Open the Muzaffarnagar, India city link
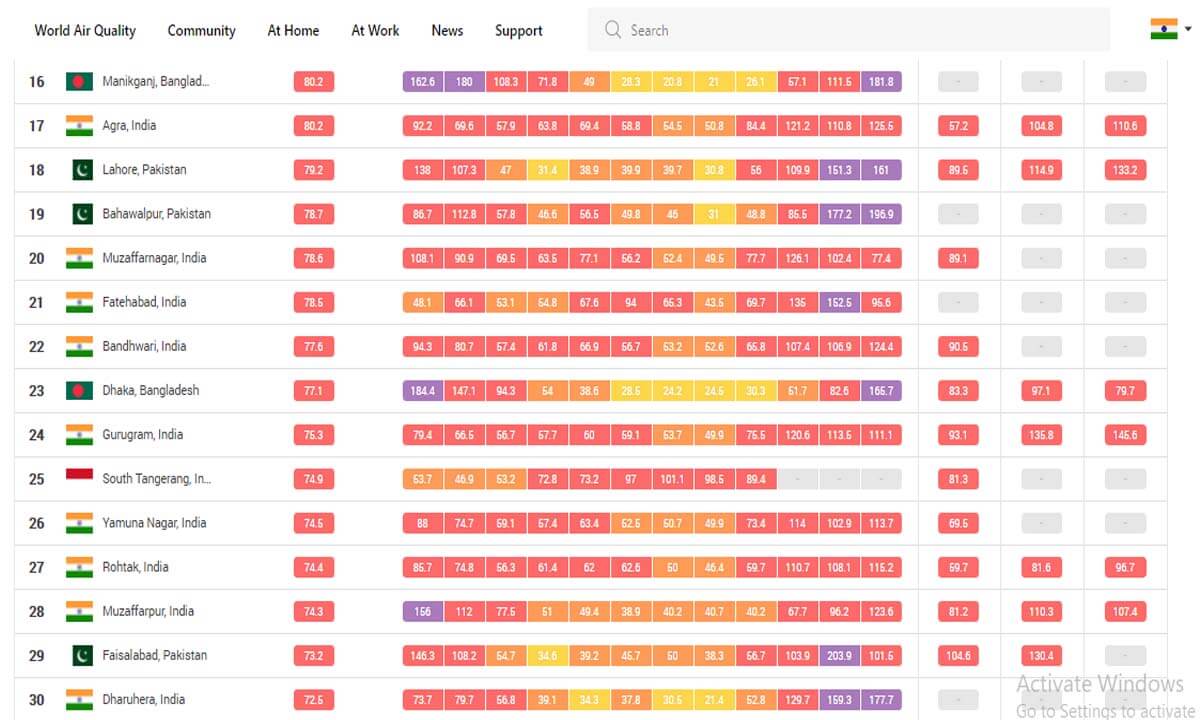Image resolution: width=1200 pixels, height=720 pixels. pos(154,258)
